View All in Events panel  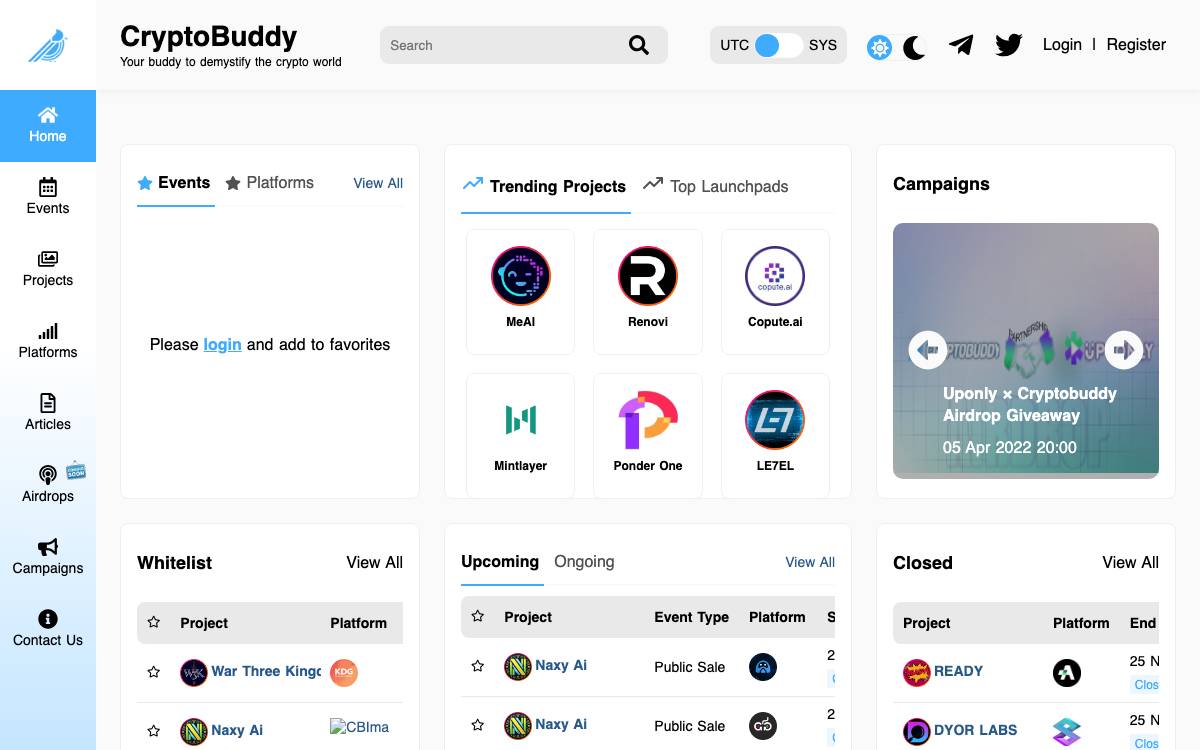tap(378, 183)
